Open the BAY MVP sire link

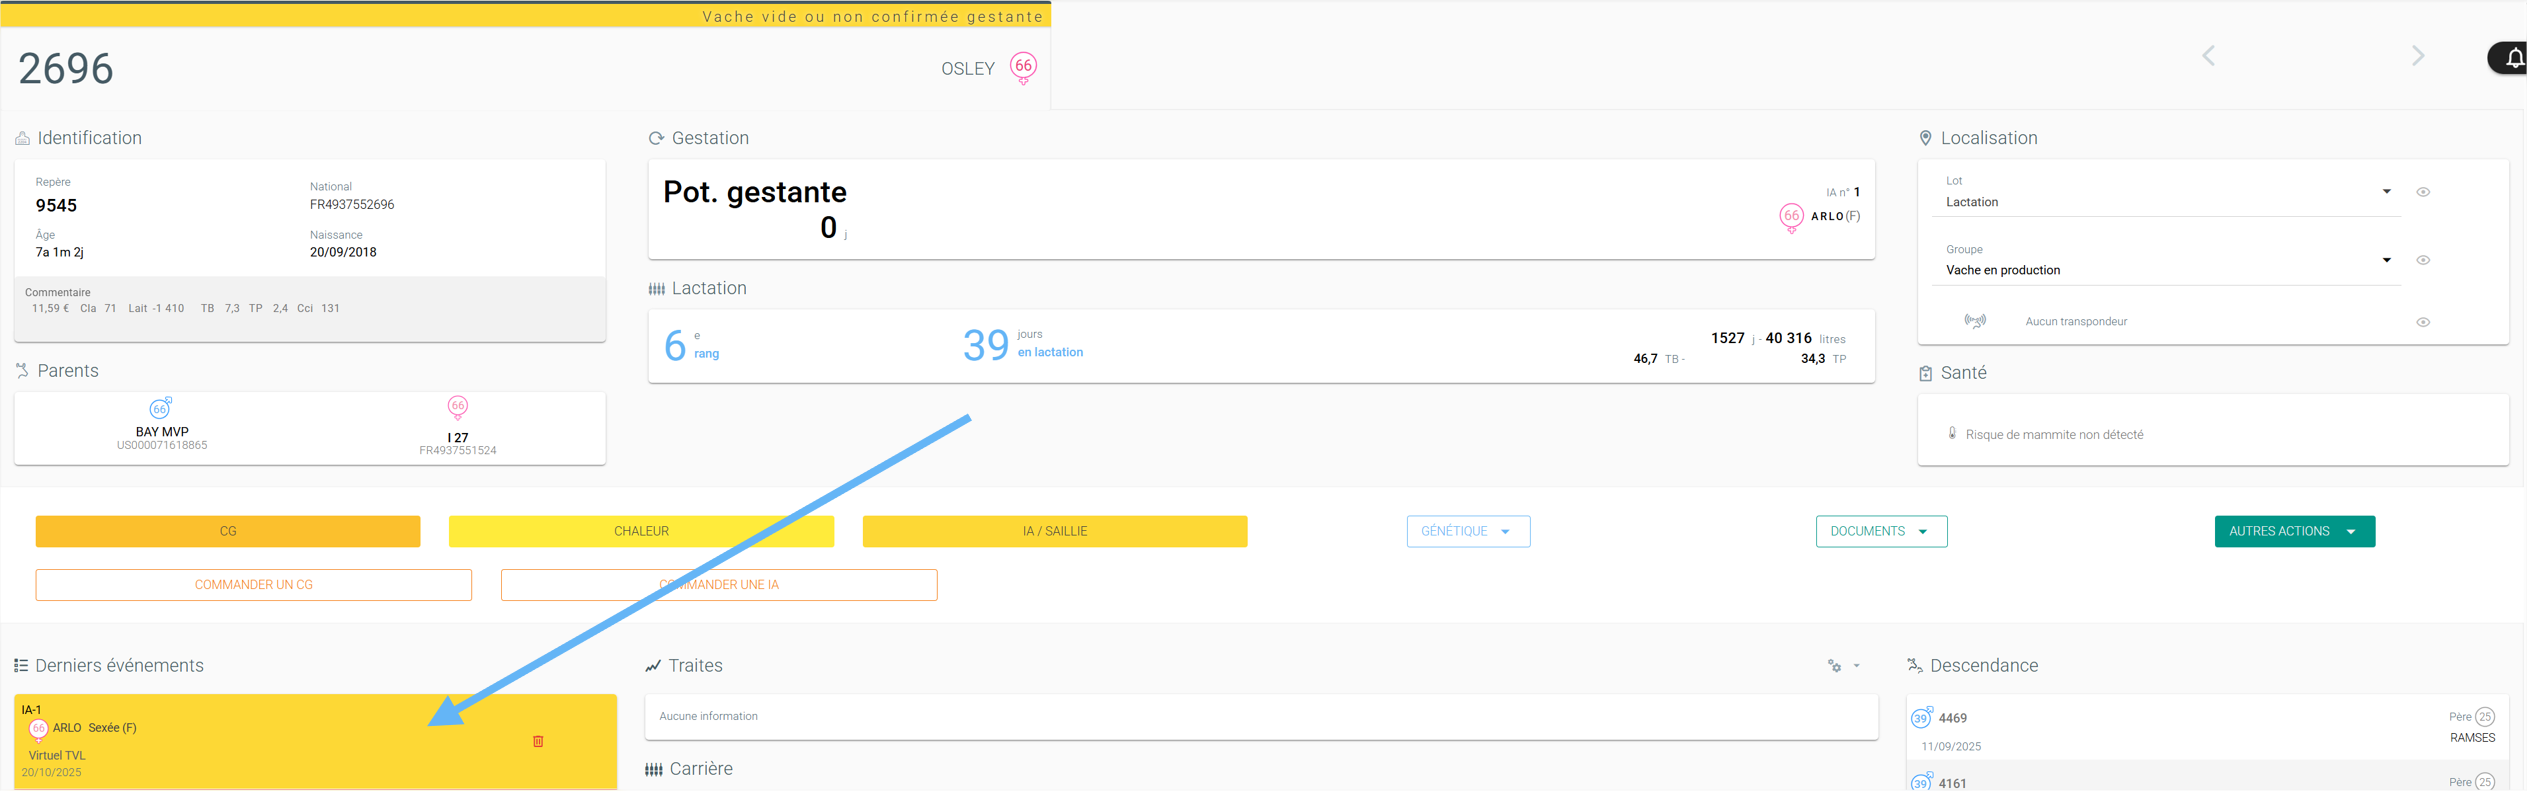tap(162, 432)
